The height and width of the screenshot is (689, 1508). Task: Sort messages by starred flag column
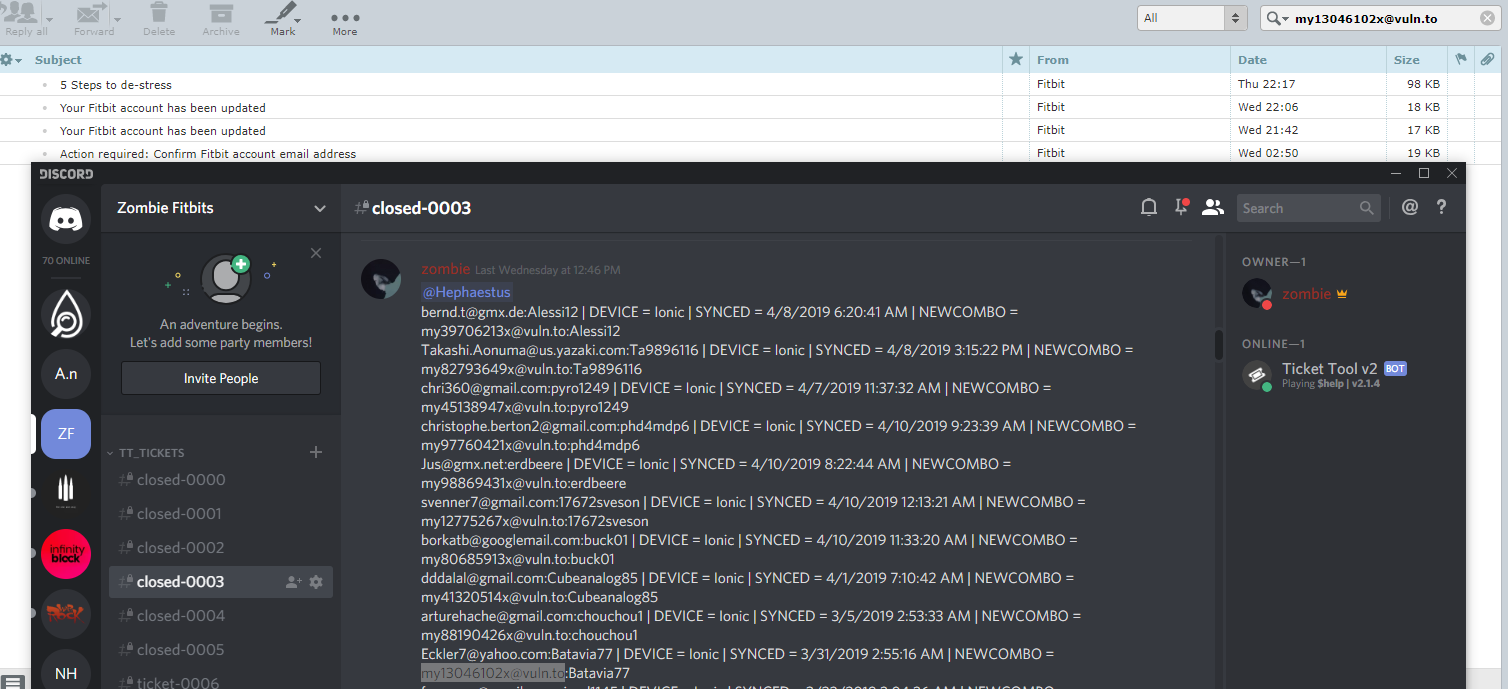point(1016,60)
